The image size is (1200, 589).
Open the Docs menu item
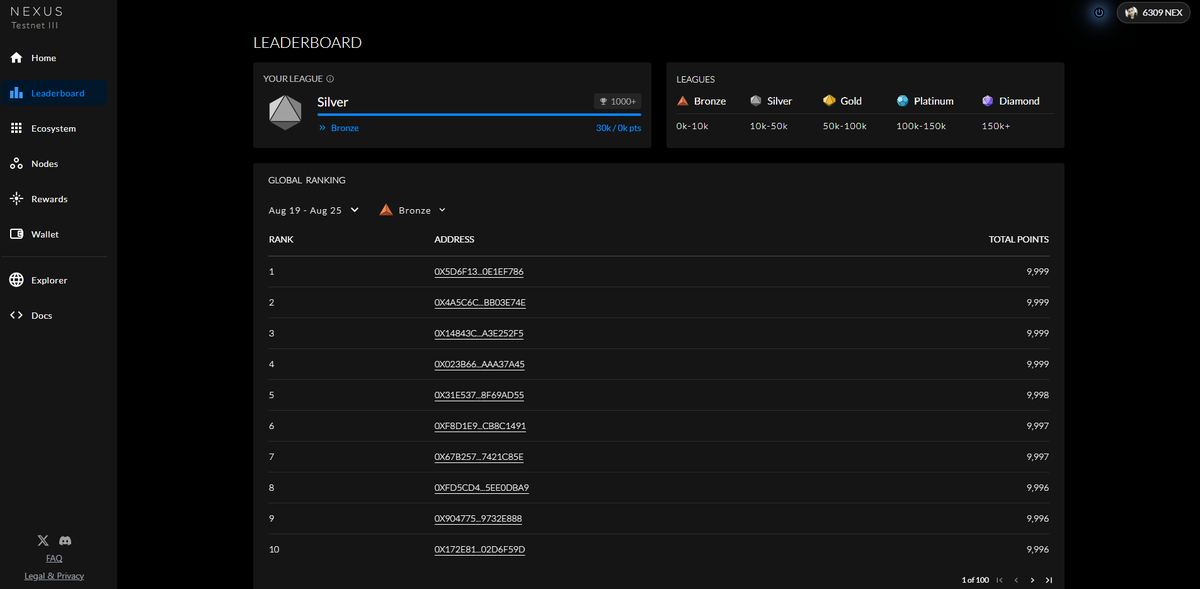tap(54, 315)
